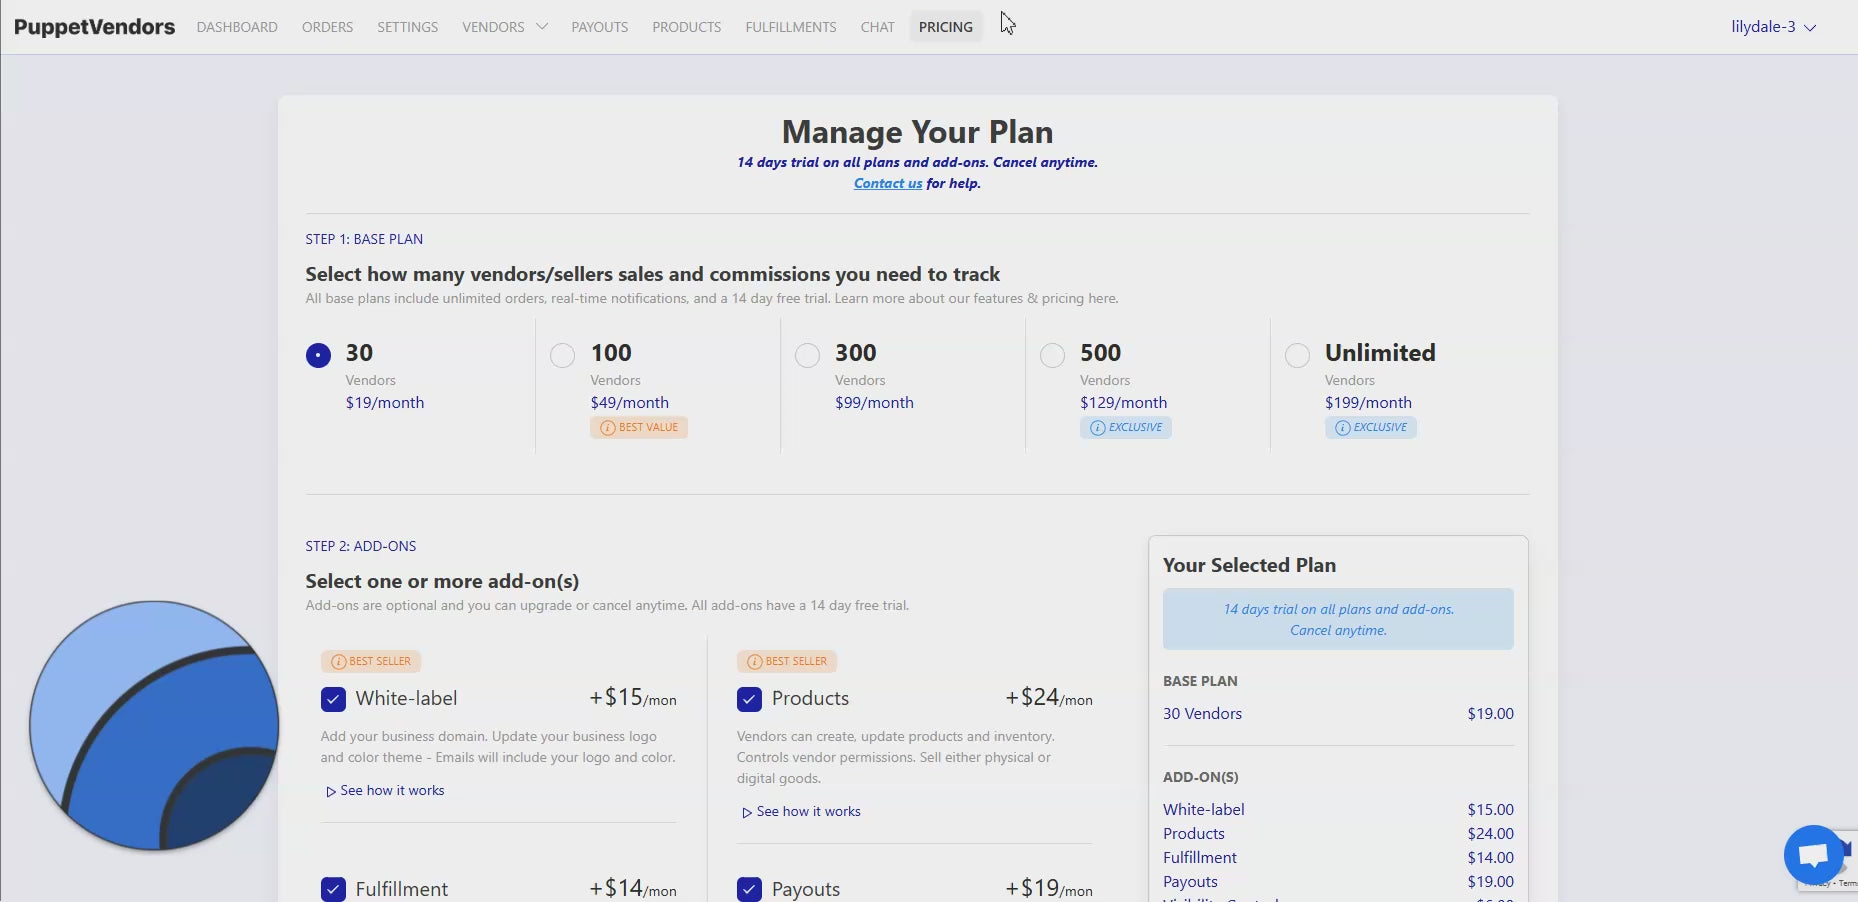Select the Unlimited Vendors plan radio button
Screen dimensions: 1858x902
pos(1297,355)
